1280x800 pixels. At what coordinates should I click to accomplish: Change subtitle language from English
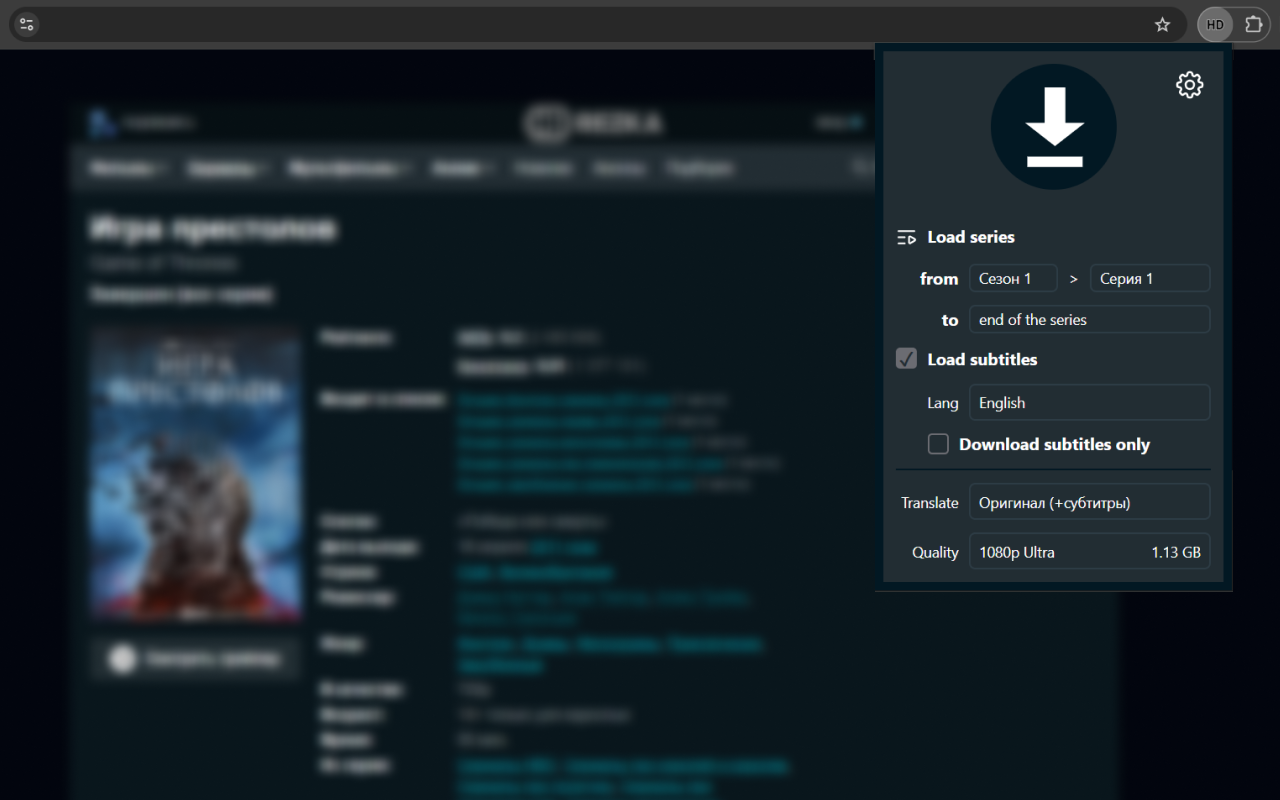tap(1089, 403)
